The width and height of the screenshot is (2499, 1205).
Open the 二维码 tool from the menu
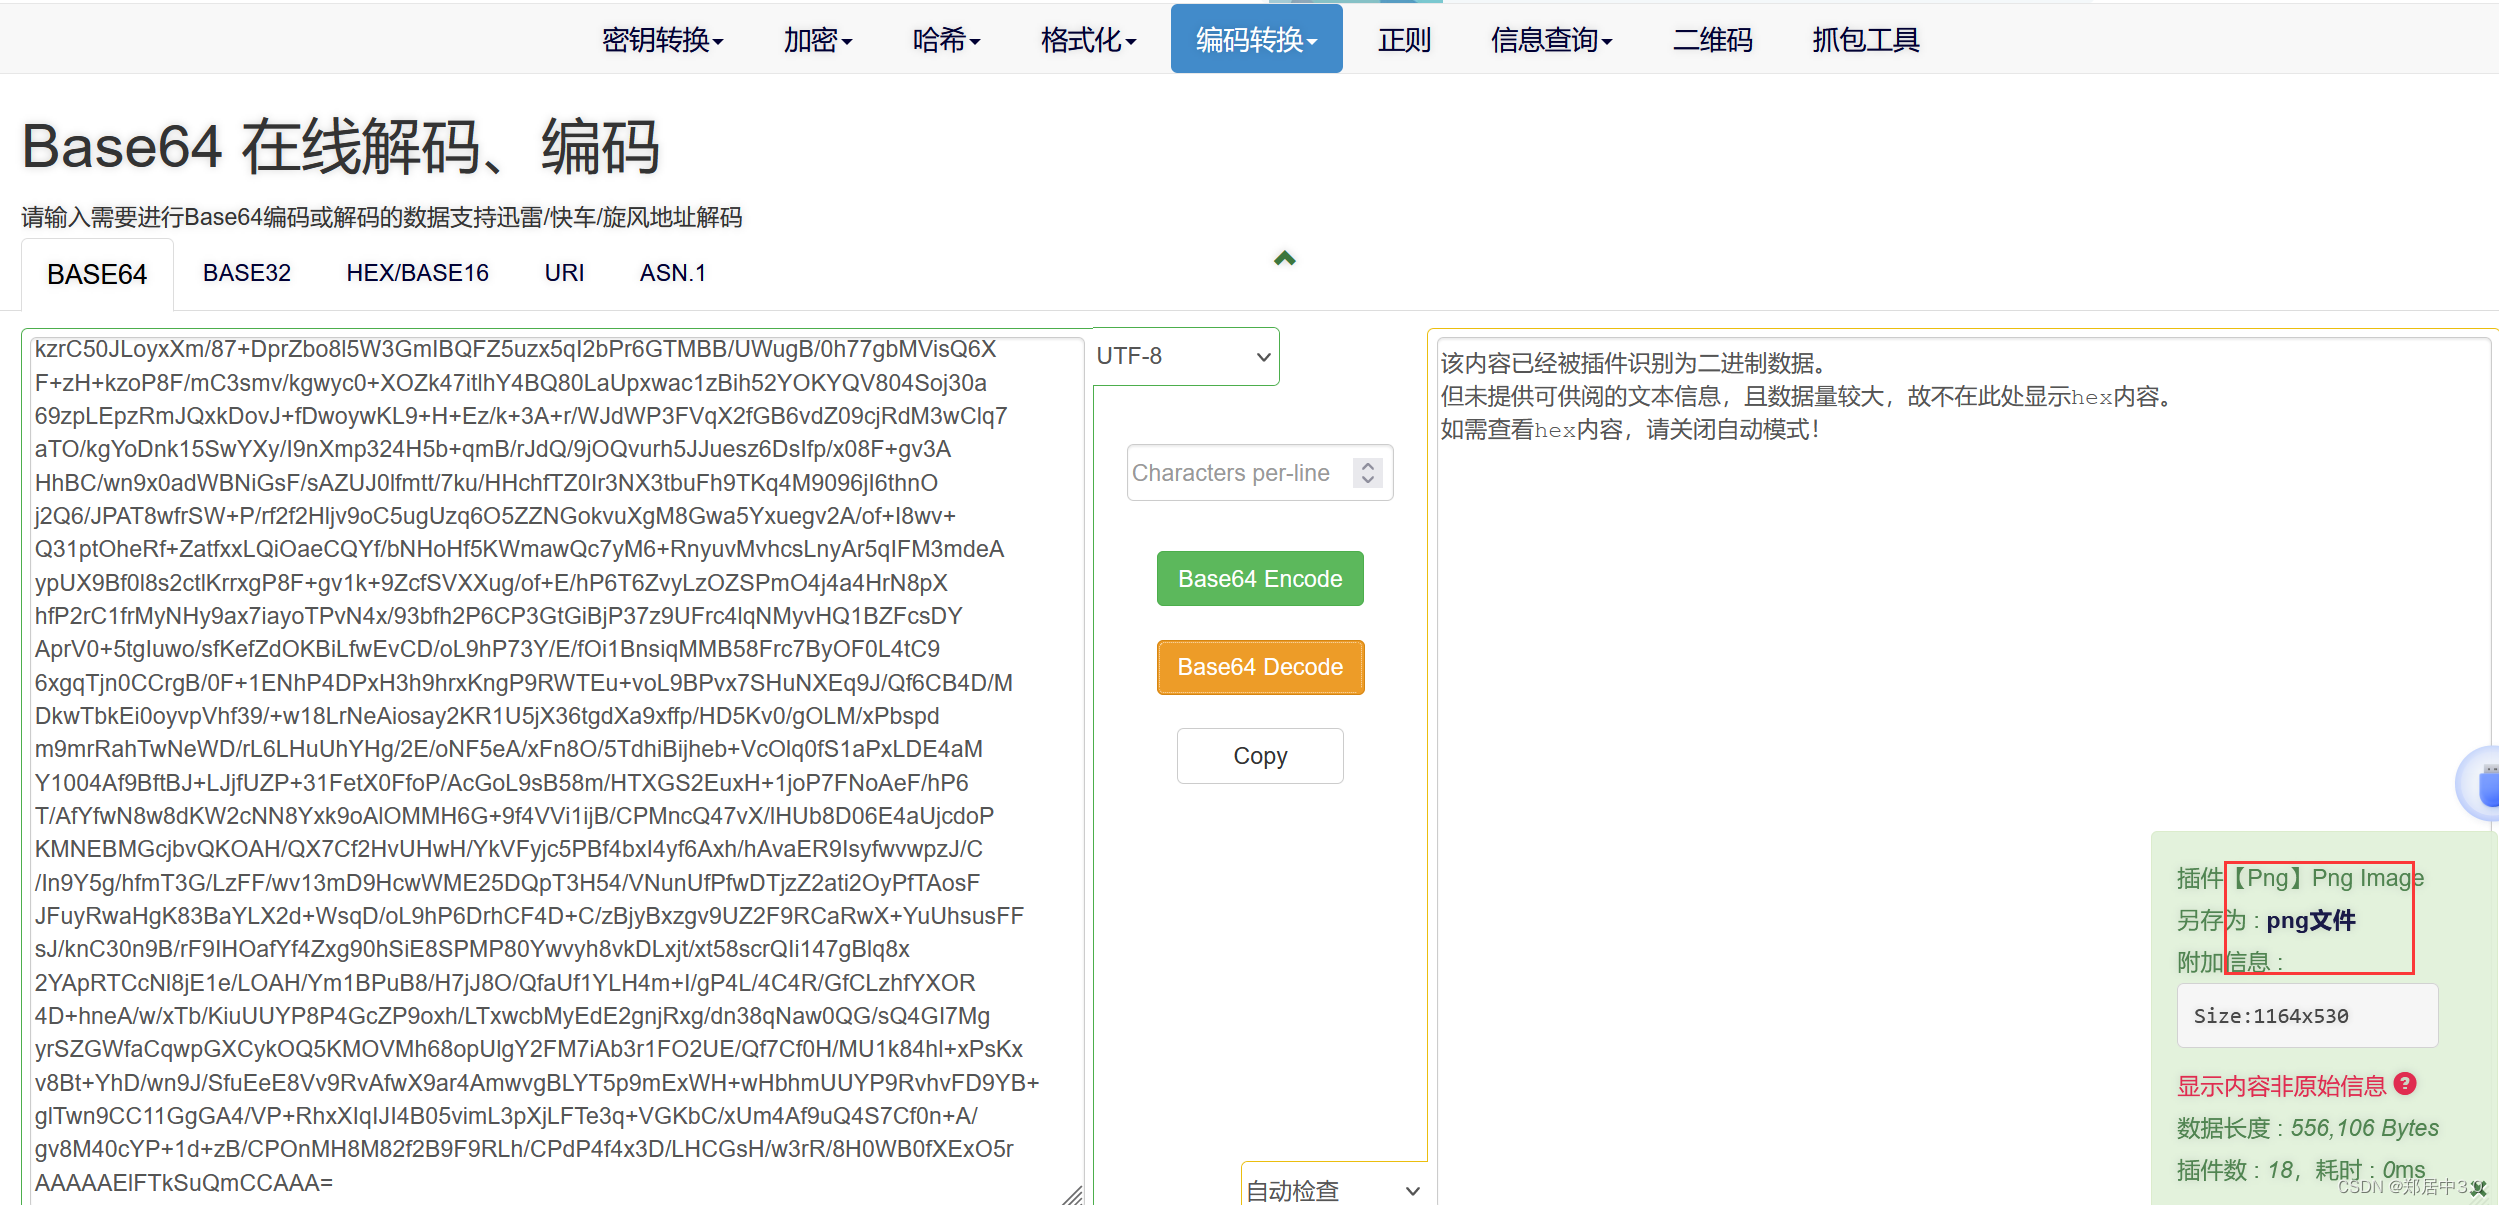(x=1712, y=39)
